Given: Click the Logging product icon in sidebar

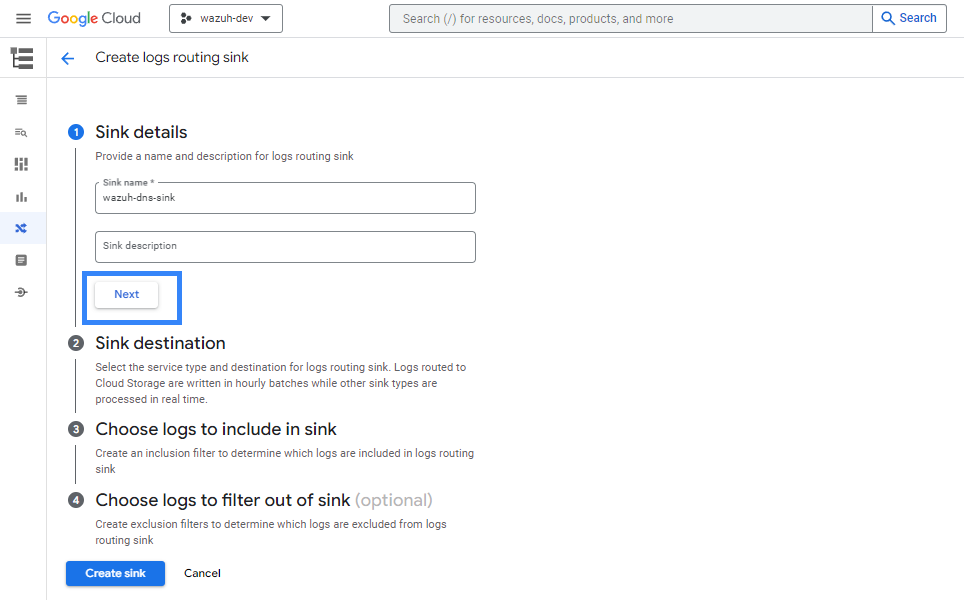Looking at the screenshot, I should (x=22, y=58).
